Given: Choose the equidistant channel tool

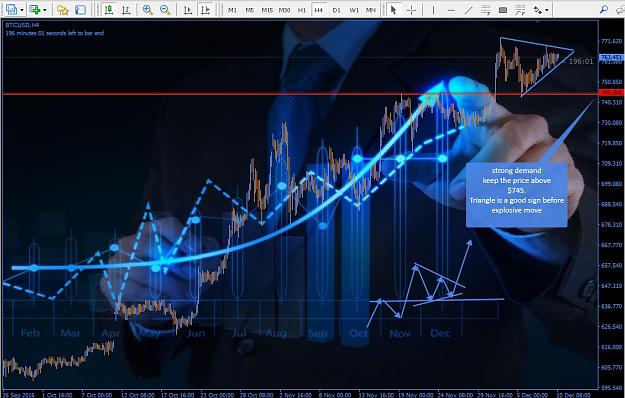Looking at the screenshot, I should pyautogui.click(x=485, y=10).
